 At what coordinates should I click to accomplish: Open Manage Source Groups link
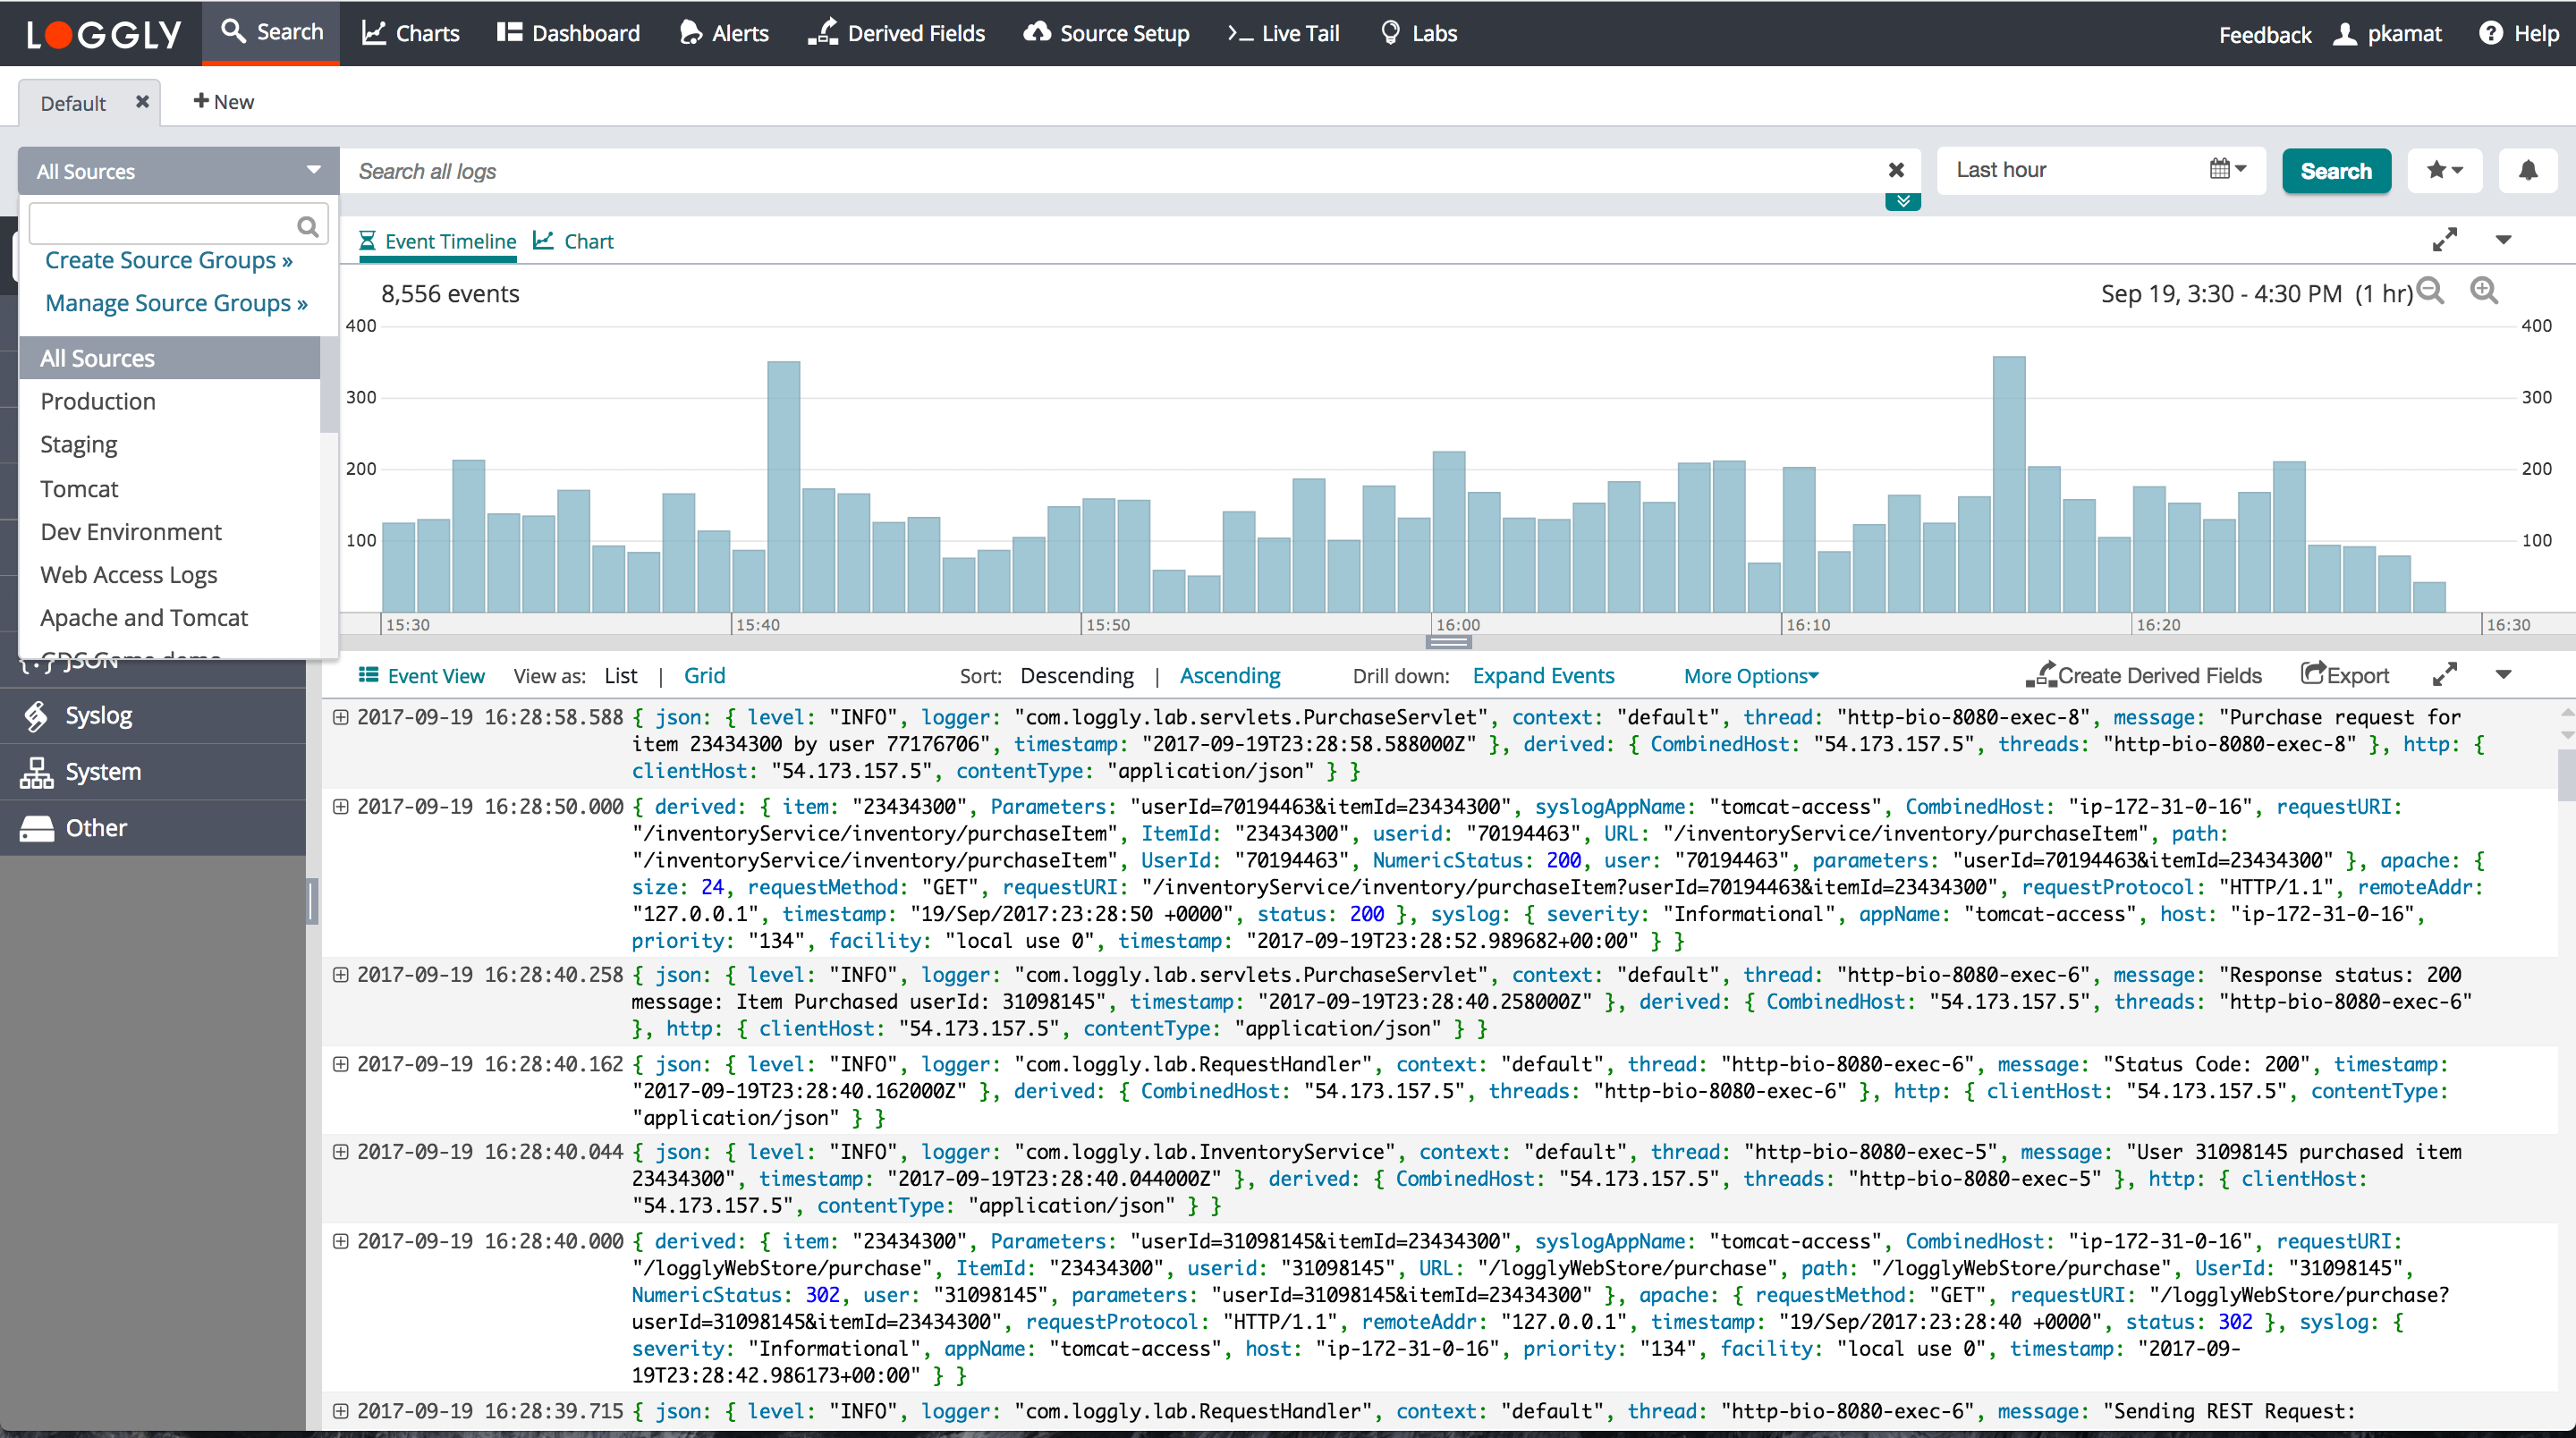[176, 303]
